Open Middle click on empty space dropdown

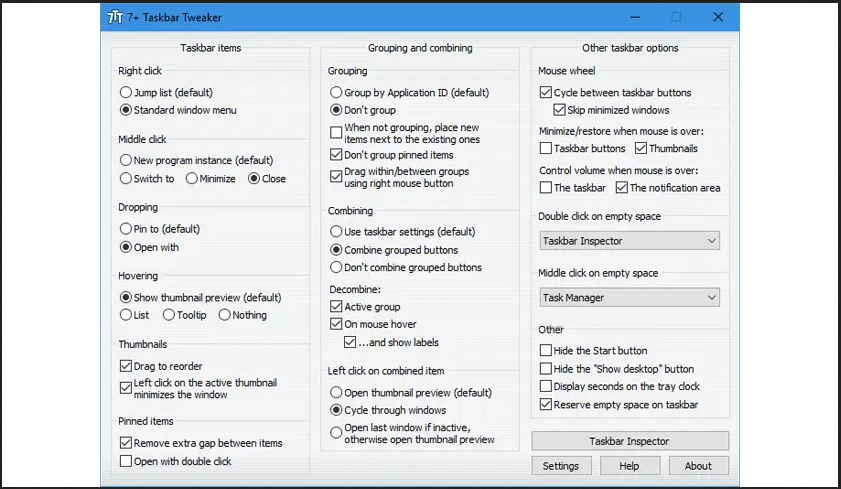(629, 297)
